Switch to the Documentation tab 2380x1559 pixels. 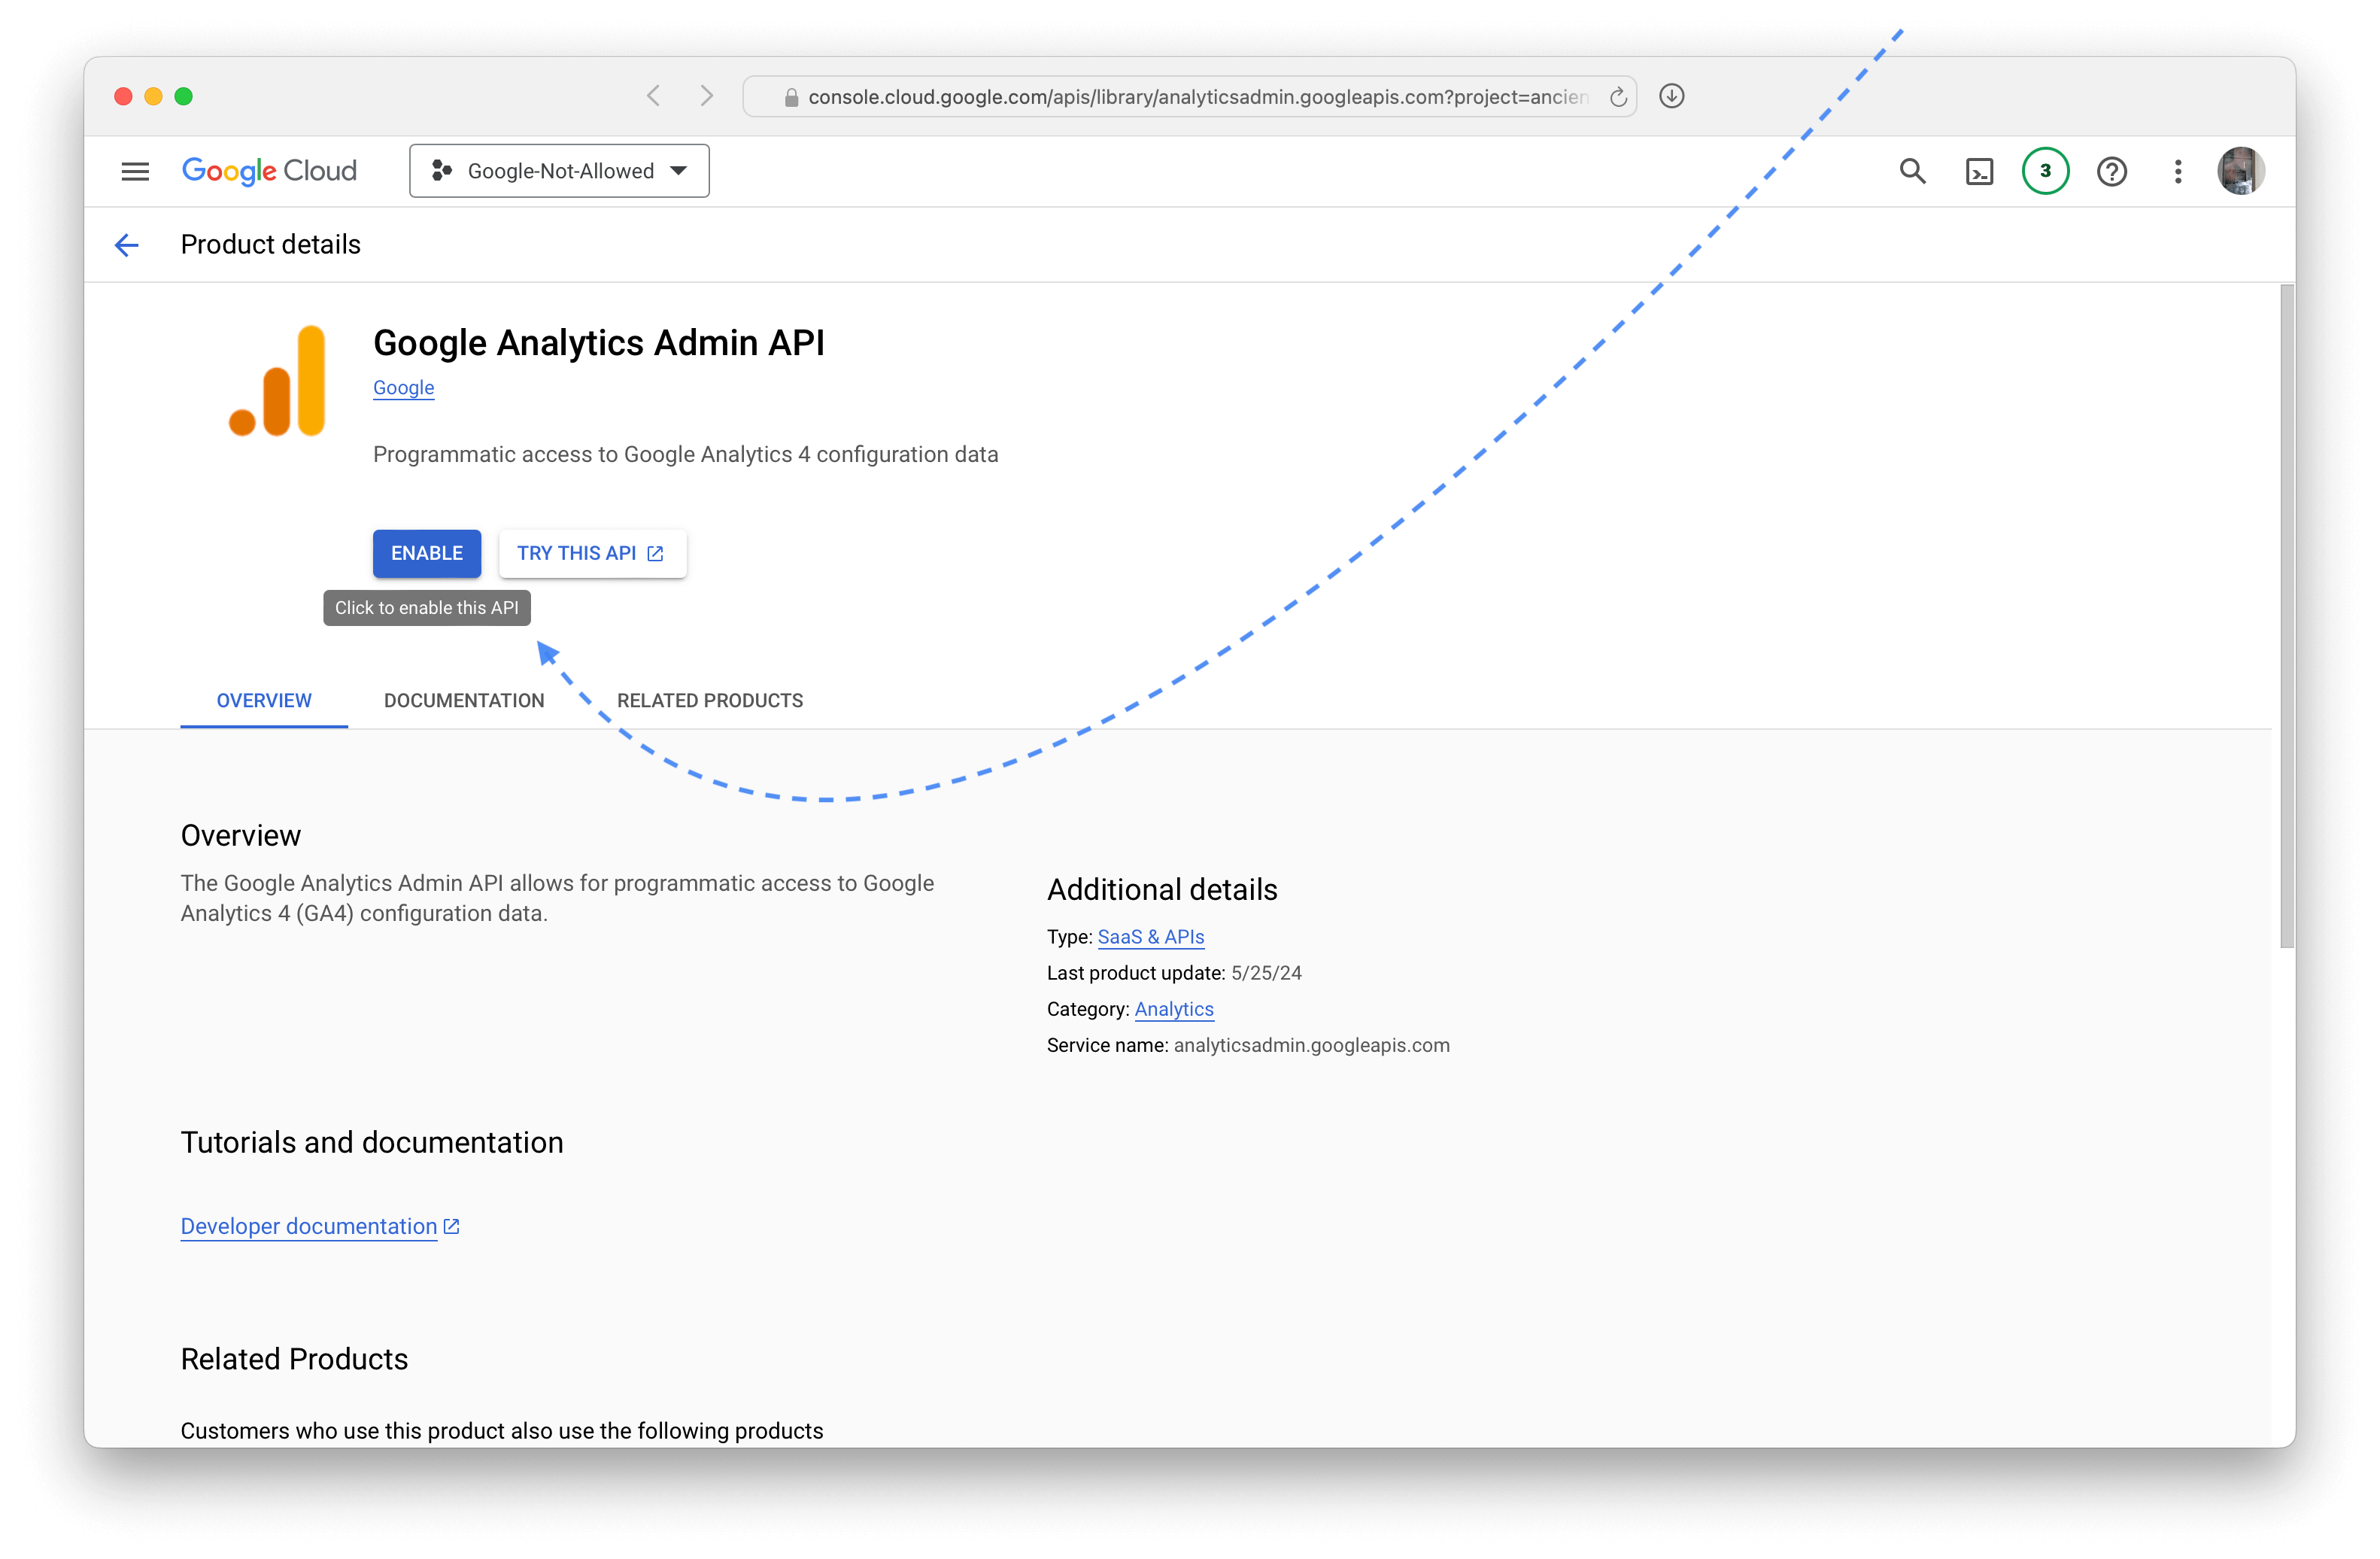point(464,700)
